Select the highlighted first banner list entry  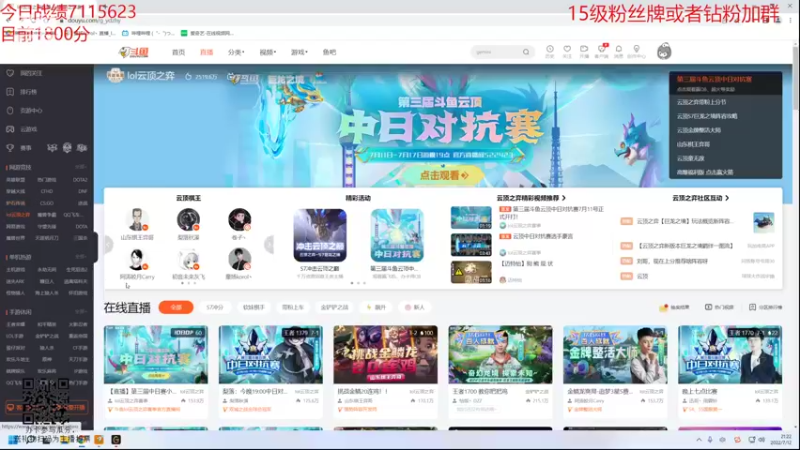tap(726, 84)
